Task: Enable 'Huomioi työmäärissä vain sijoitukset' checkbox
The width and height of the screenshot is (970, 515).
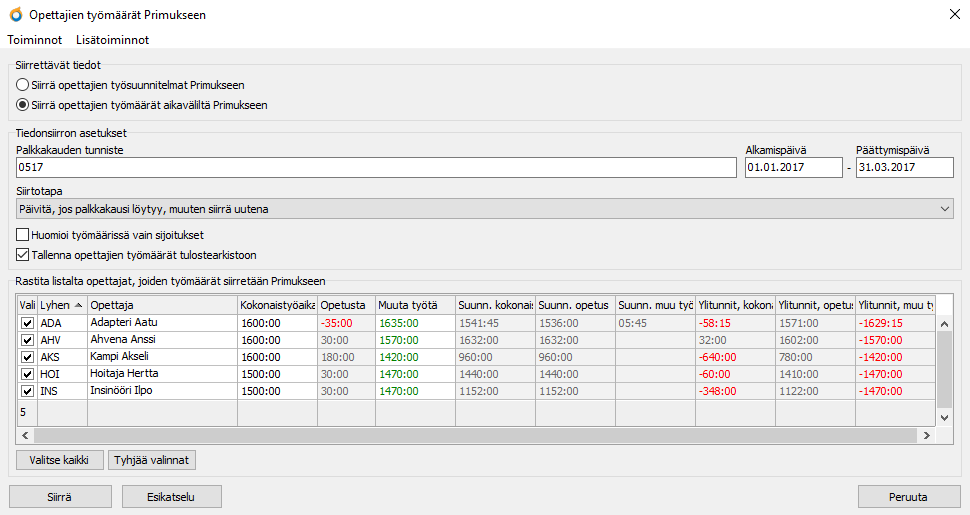Action: pyautogui.click(x=24, y=234)
